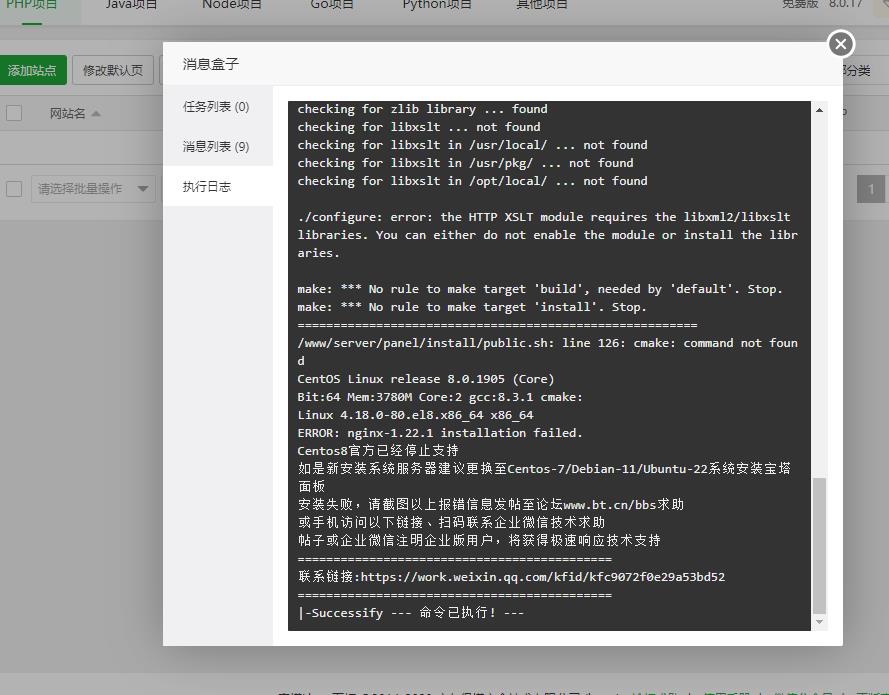Click the www.bt.cn/bbs forum text
Image resolution: width=889 pixels, height=695 pixels.
click(609, 505)
